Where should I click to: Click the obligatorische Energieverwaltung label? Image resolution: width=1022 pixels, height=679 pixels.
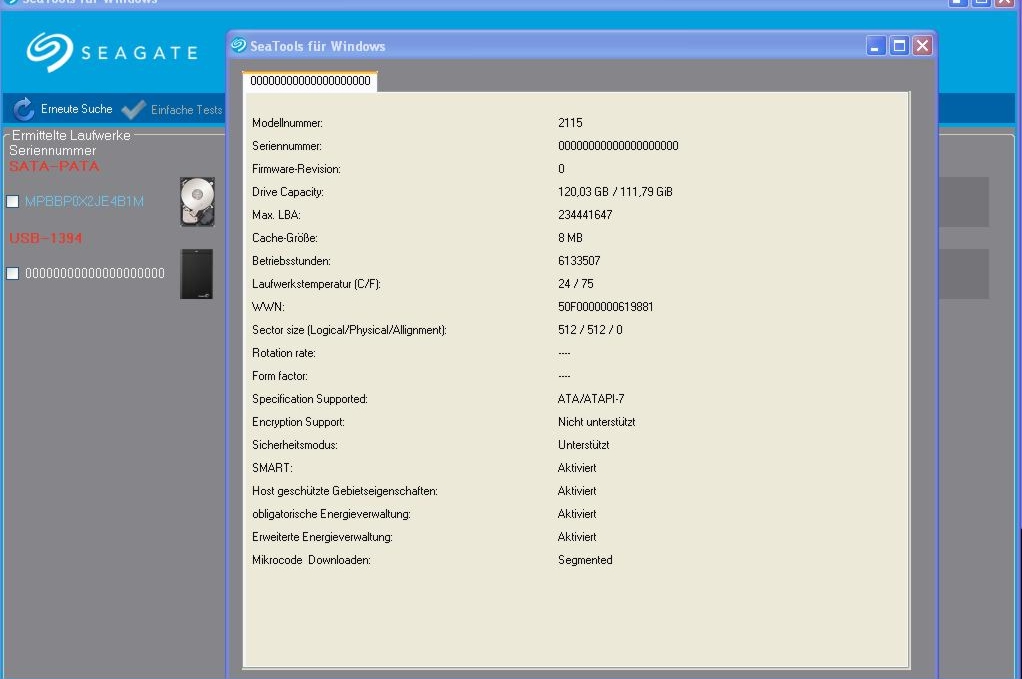point(332,514)
